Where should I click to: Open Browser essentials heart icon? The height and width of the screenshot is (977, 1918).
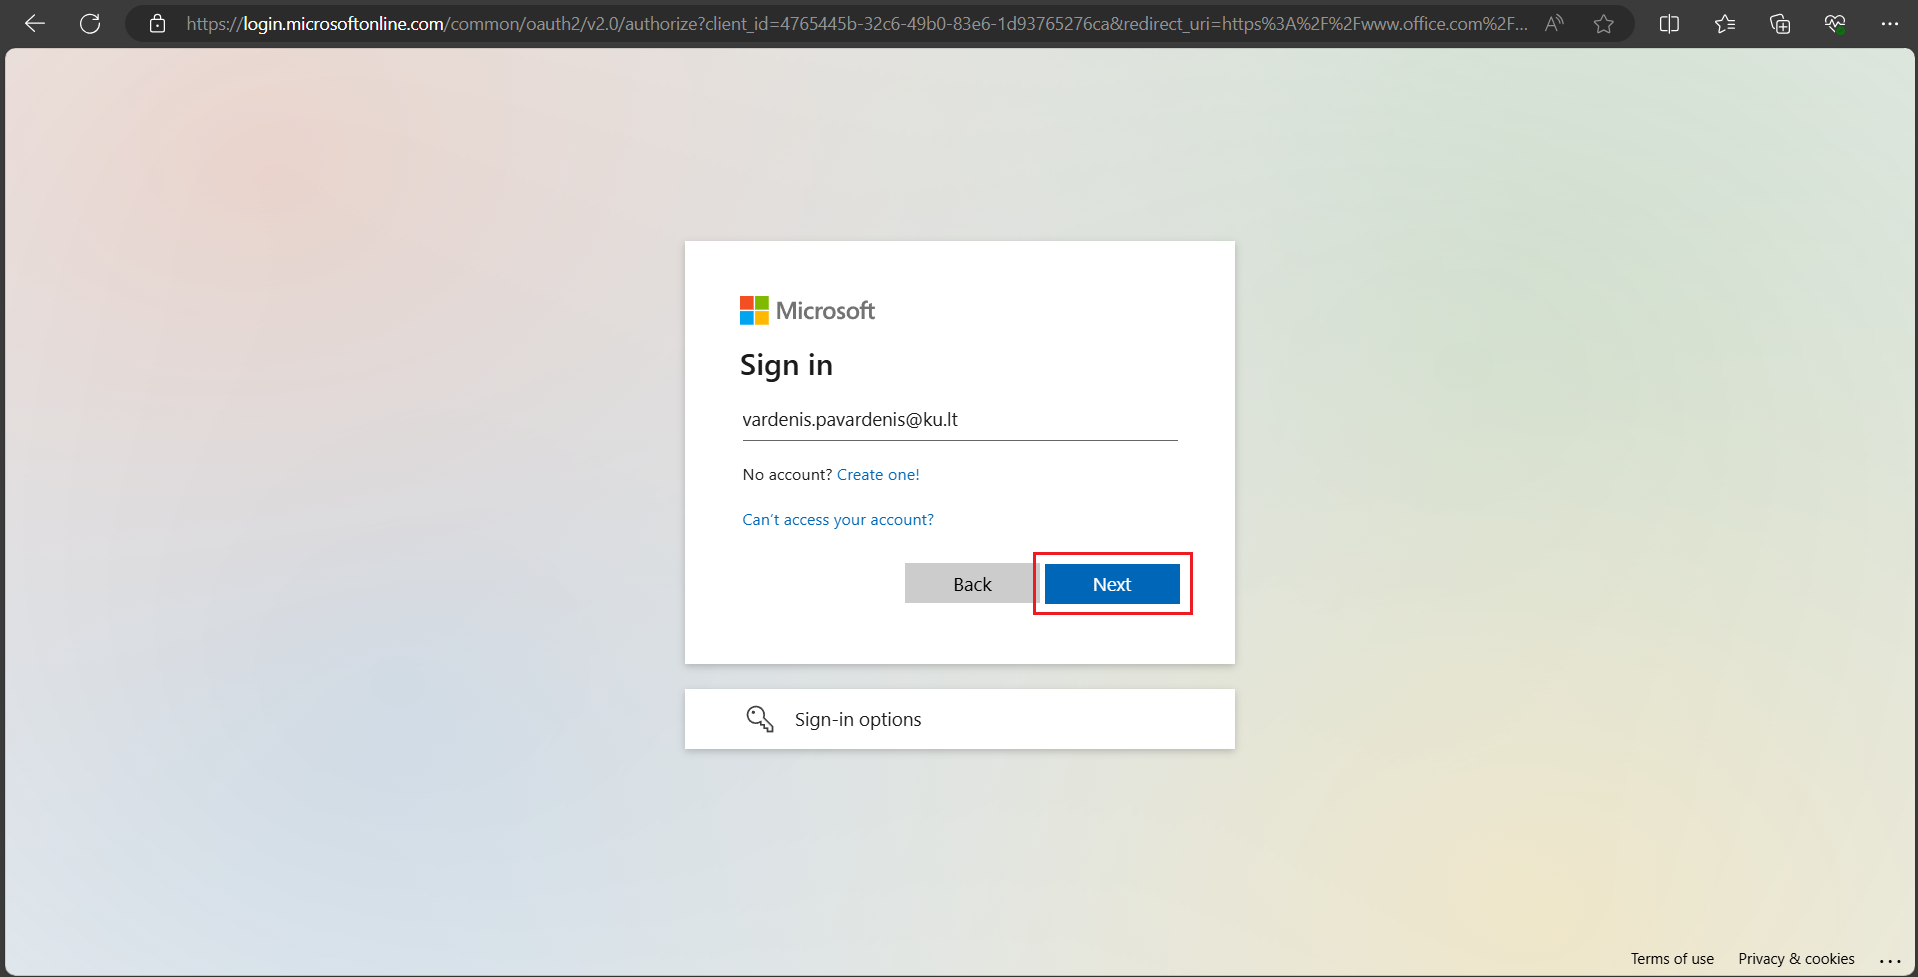(1835, 23)
